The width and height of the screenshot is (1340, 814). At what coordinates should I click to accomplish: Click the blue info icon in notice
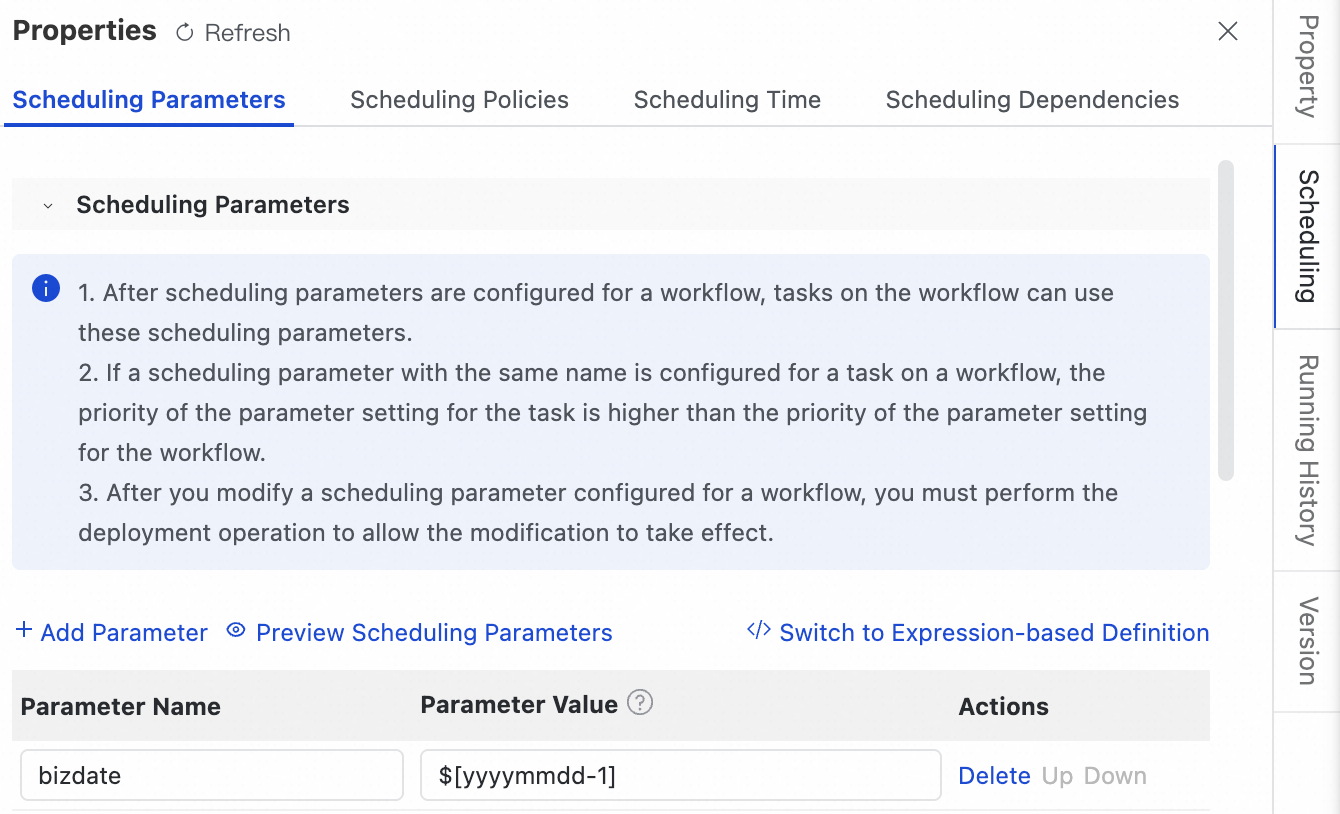pos(46,289)
